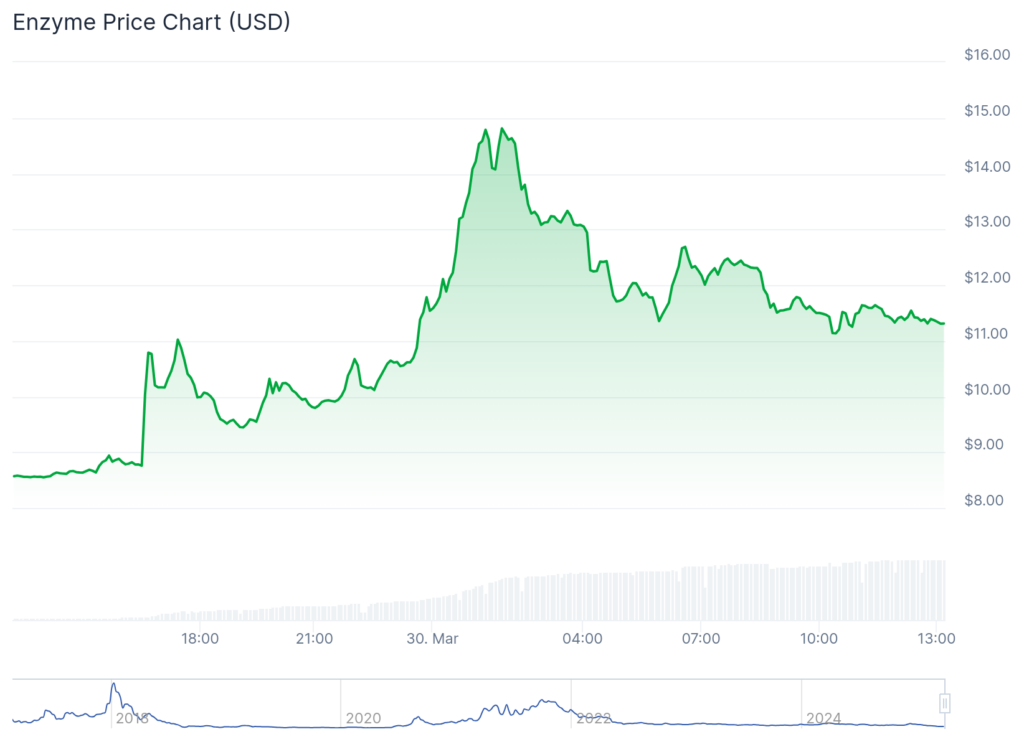Viewport: 1024px width, 747px height.
Task: Click the 18:00 time axis label
Action: pos(200,638)
